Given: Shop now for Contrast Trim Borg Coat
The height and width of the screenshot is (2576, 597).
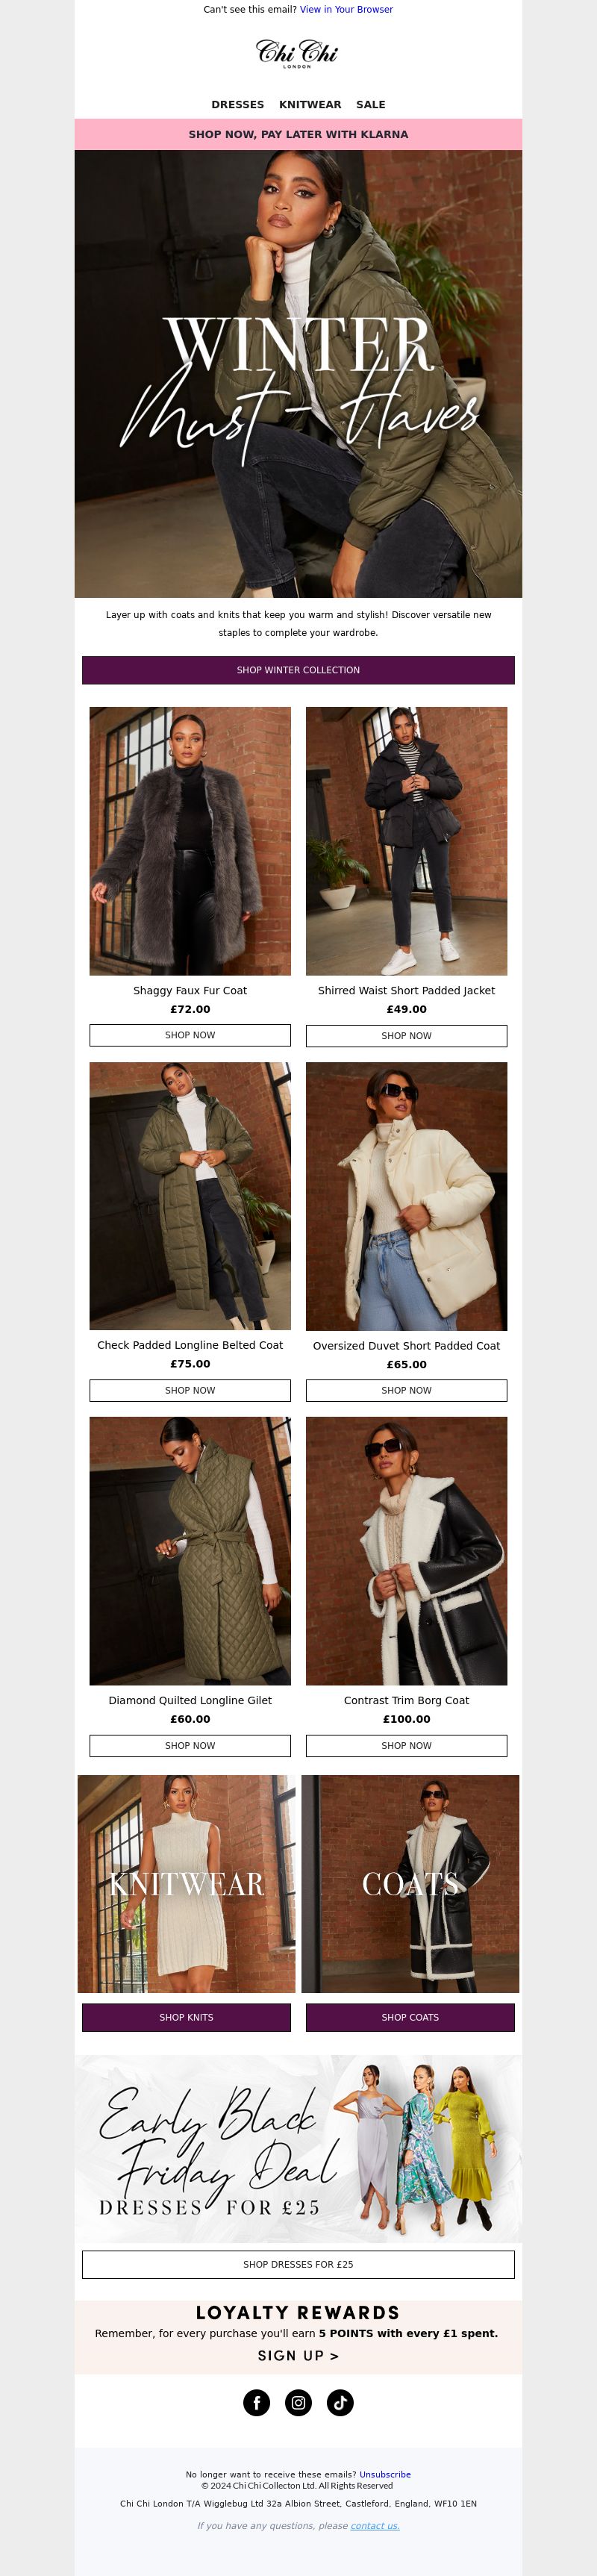Looking at the screenshot, I should click(406, 1745).
